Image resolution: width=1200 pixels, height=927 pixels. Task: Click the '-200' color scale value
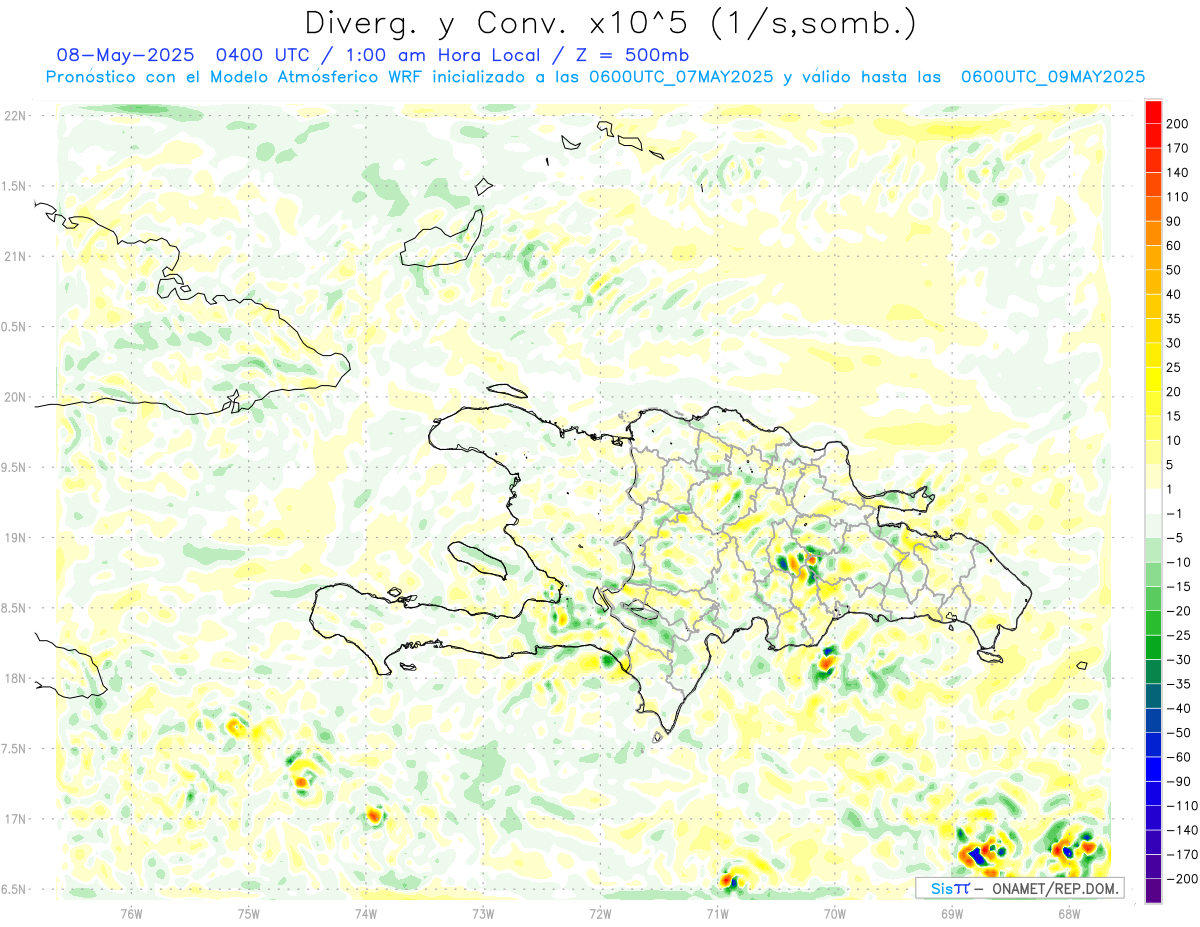[x=1184, y=879]
